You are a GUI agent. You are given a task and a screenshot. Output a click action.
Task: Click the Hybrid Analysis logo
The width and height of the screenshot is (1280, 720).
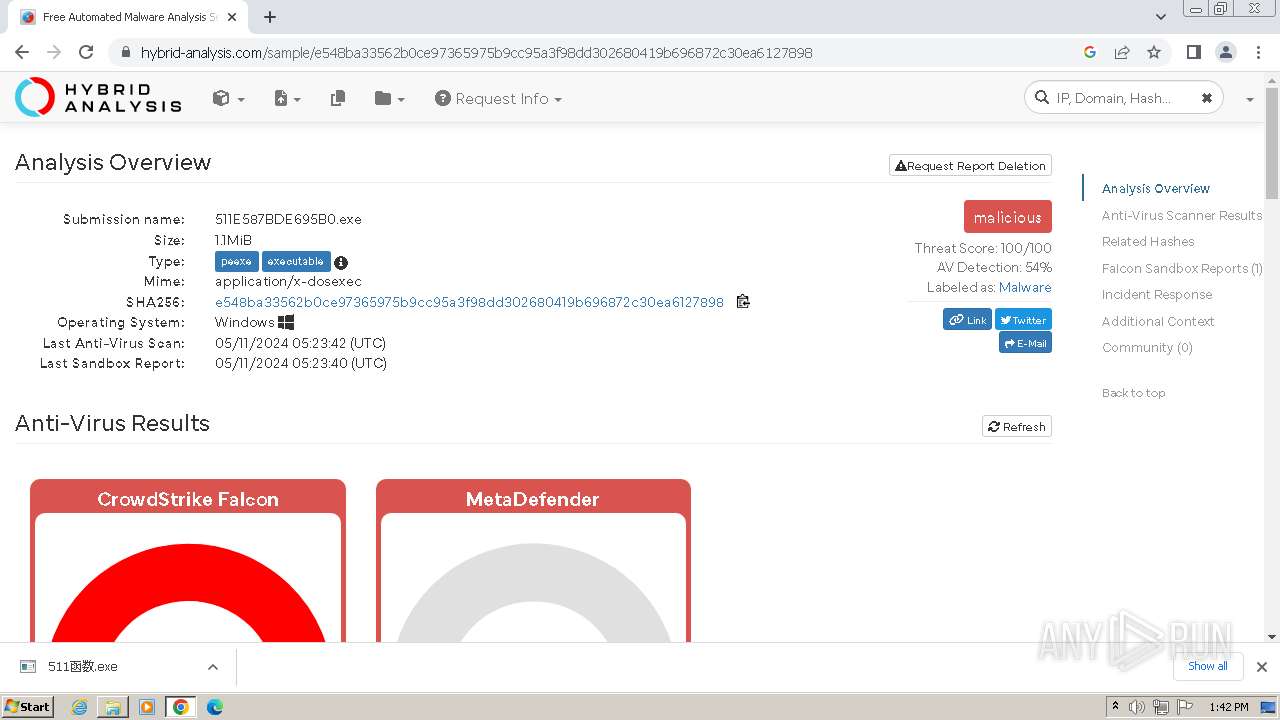(x=98, y=97)
